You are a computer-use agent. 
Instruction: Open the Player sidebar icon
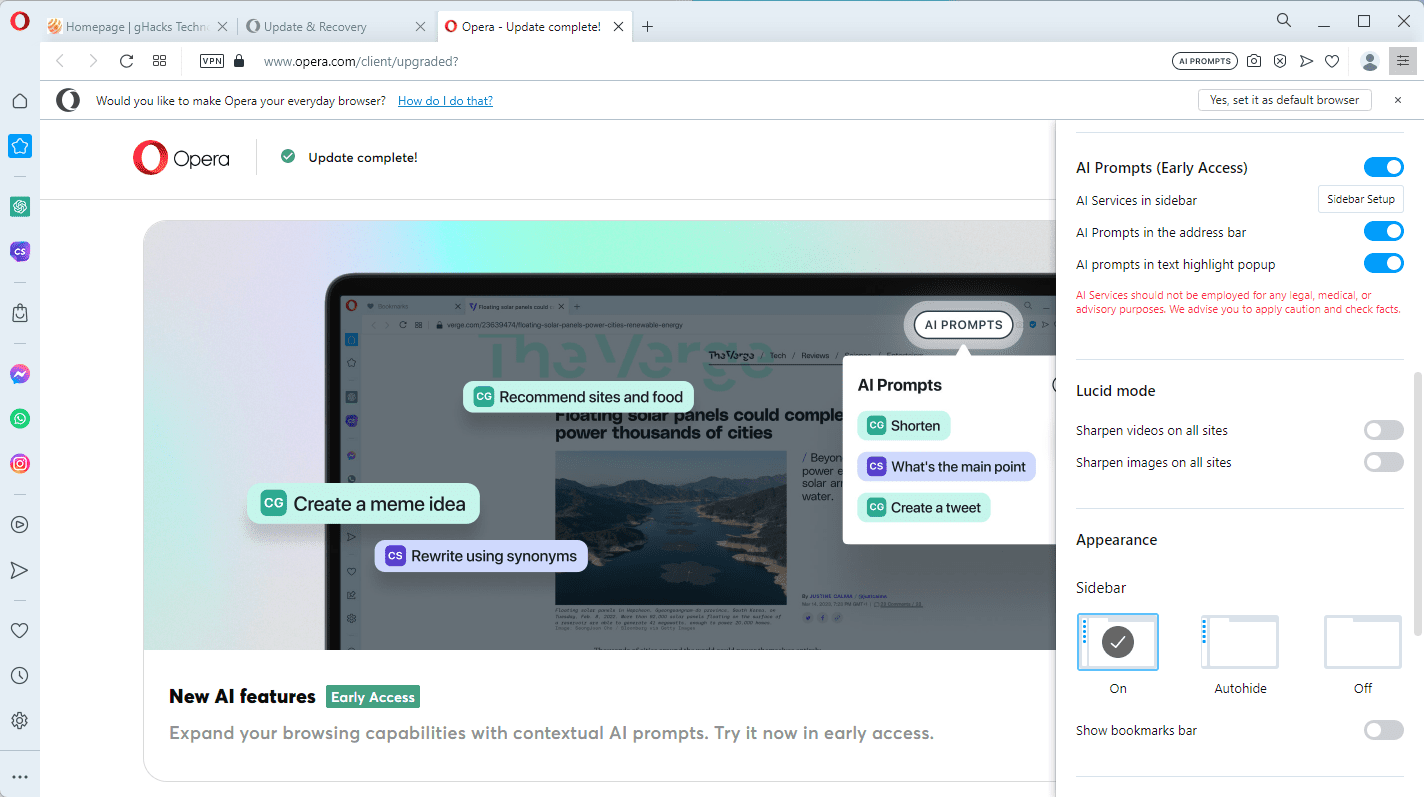point(20,524)
